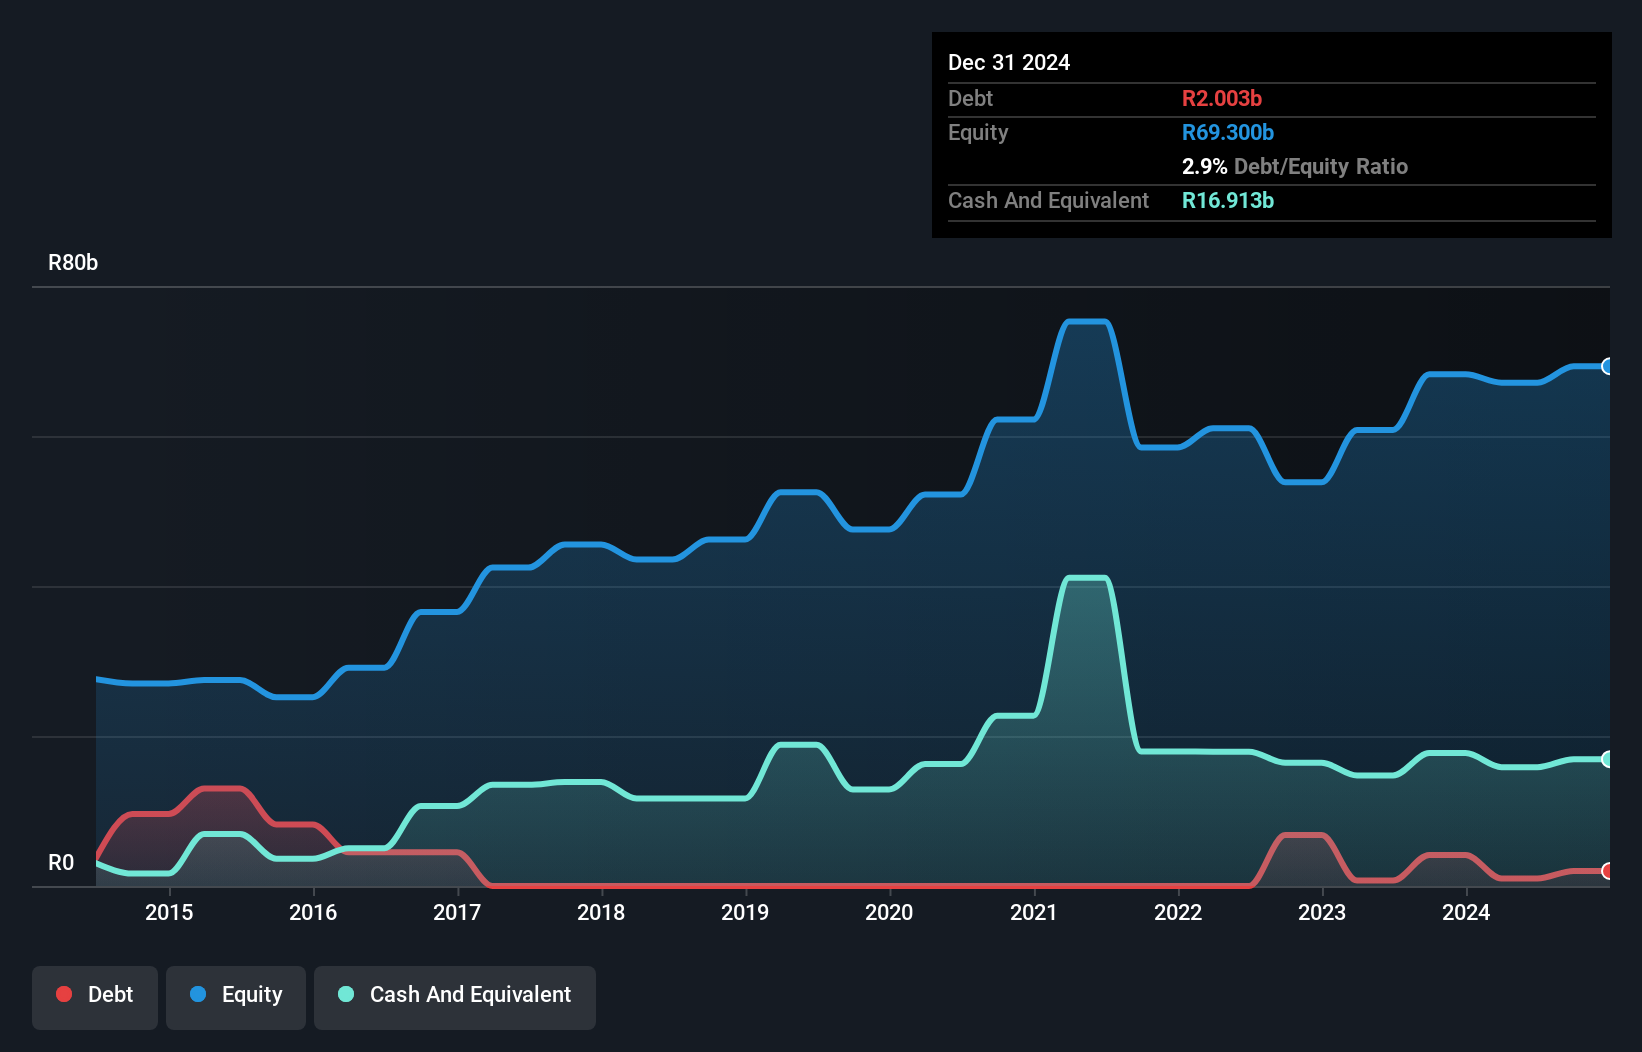This screenshot has width=1642, height=1052.
Task: Click the blue Equity legend dot
Action: pyautogui.click(x=198, y=994)
